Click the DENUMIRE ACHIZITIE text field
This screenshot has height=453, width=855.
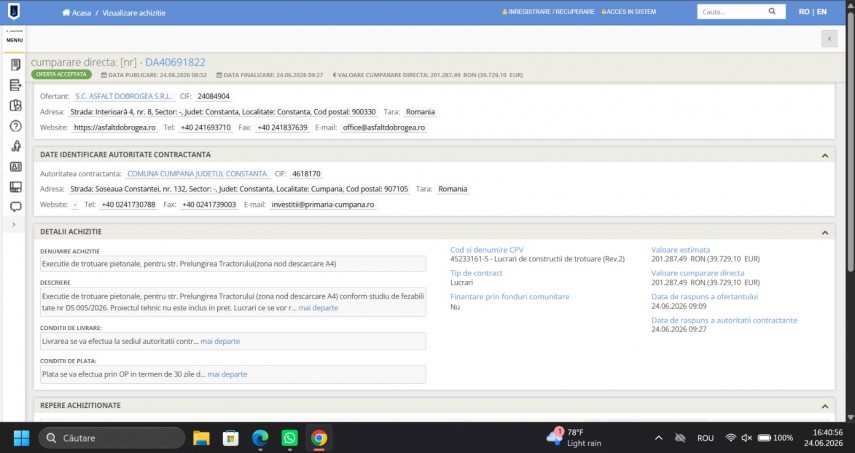pos(233,264)
